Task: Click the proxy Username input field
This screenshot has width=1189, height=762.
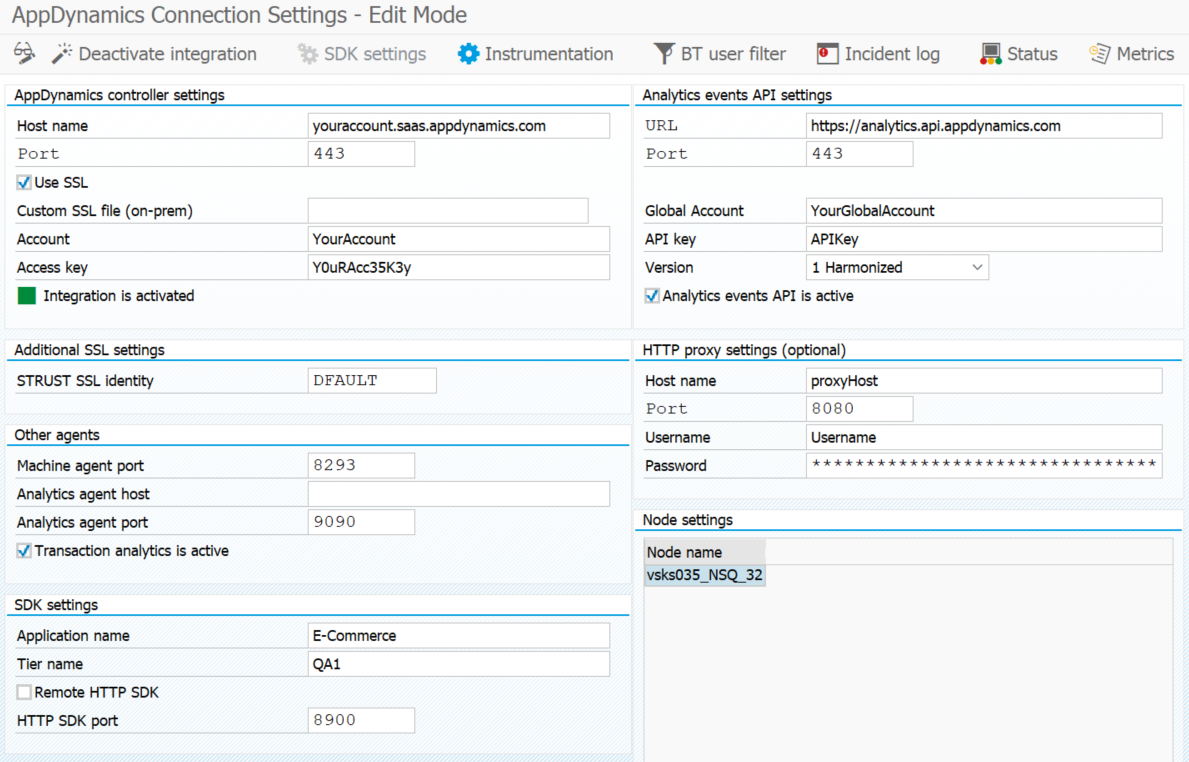Action: click(984, 437)
